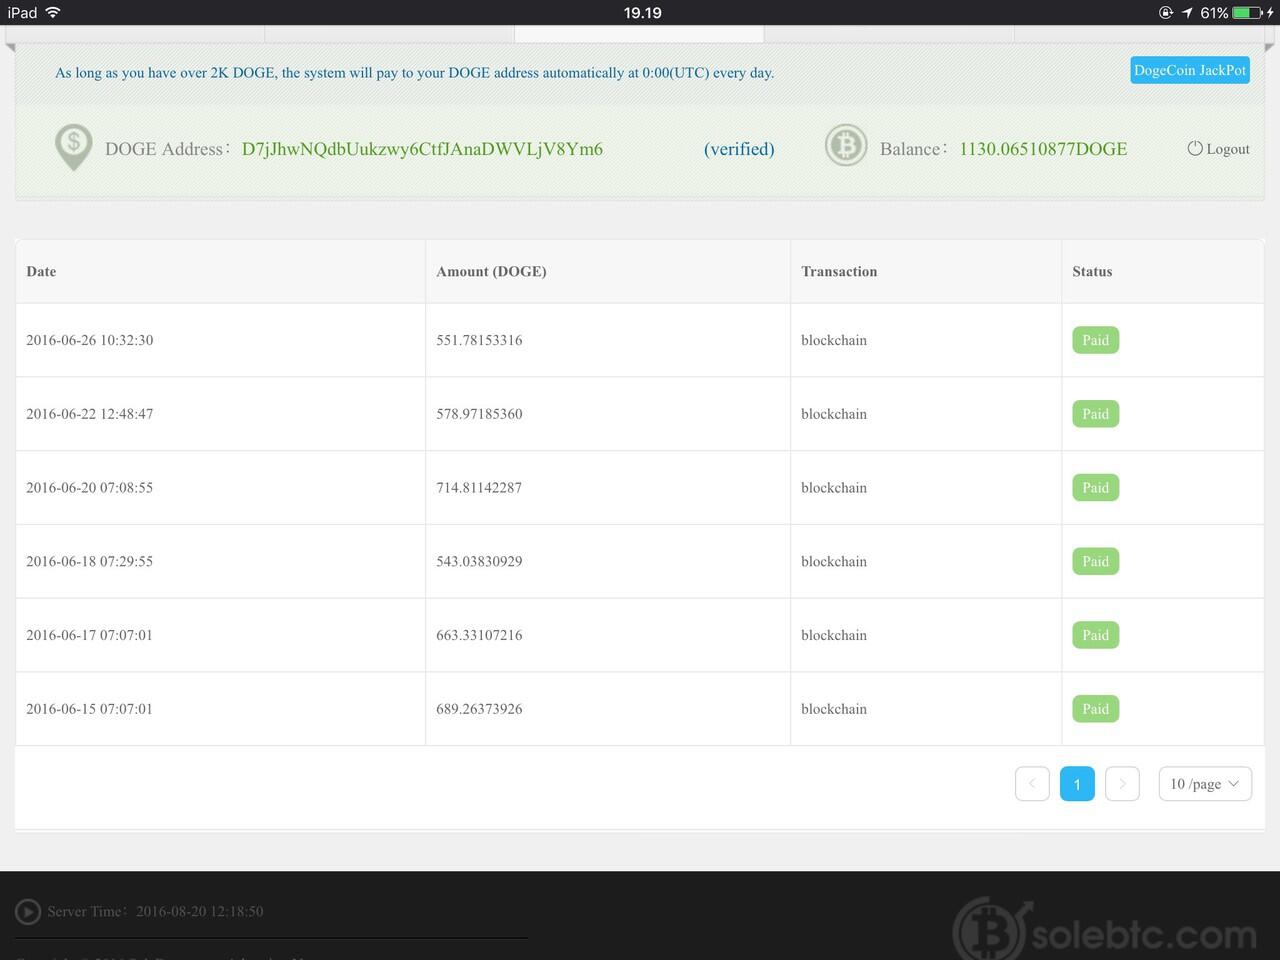Tap the battery icon in status bar
The image size is (1280, 960).
pyautogui.click(x=1247, y=13)
